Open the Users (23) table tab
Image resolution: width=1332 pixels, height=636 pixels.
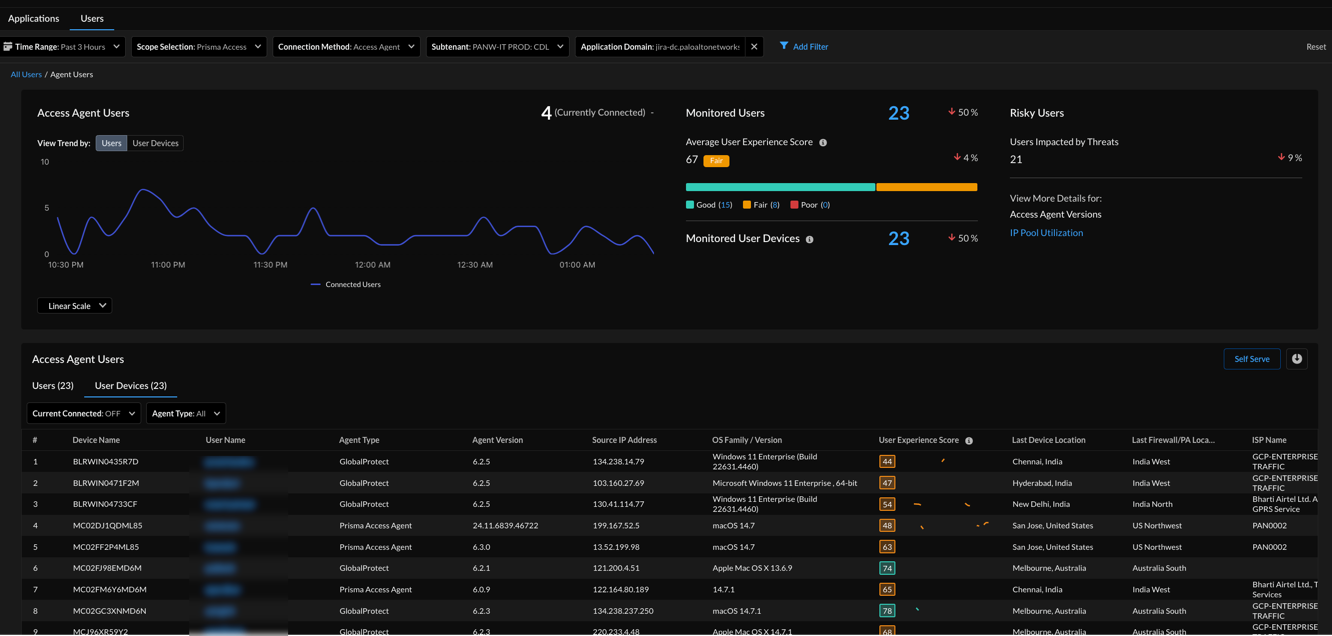pyautogui.click(x=53, y=386)
